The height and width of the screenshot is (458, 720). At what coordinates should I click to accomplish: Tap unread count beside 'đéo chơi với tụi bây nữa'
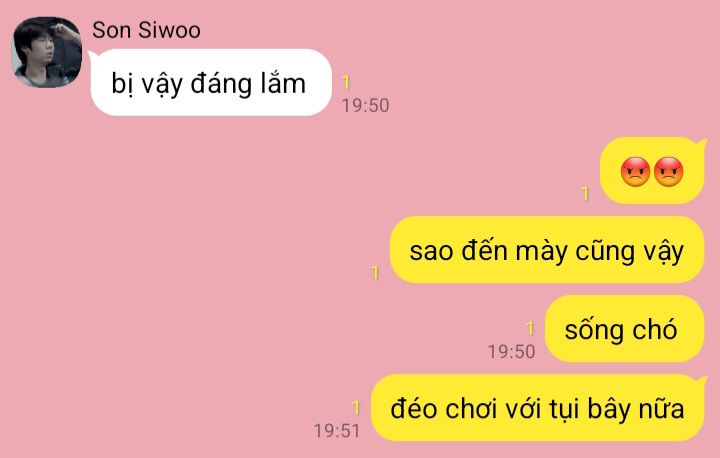click(356, 407)
